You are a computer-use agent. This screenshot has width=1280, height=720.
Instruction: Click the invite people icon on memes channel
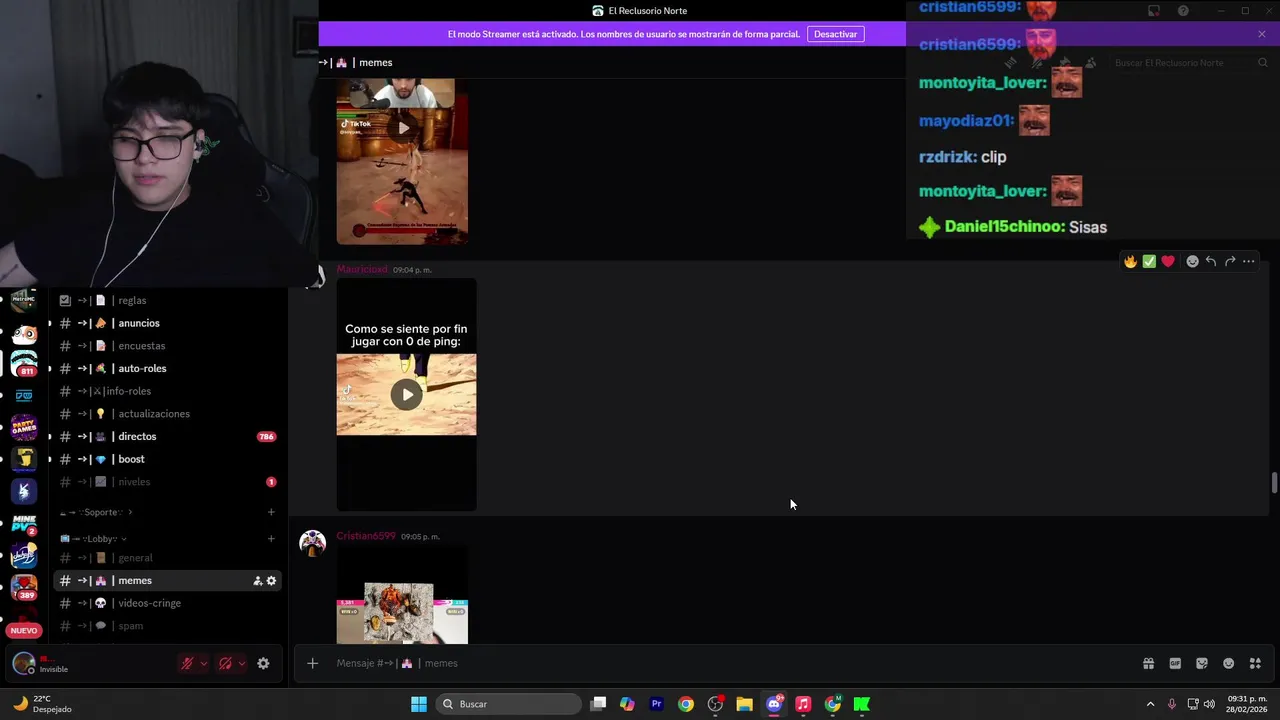(x=257, y=581)
